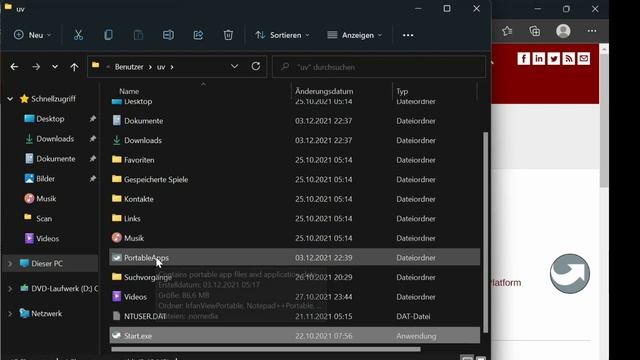Collapse the Schnellzugriff tree node
Viewport: 640px width, 360px height.
[x=10, y=99]
